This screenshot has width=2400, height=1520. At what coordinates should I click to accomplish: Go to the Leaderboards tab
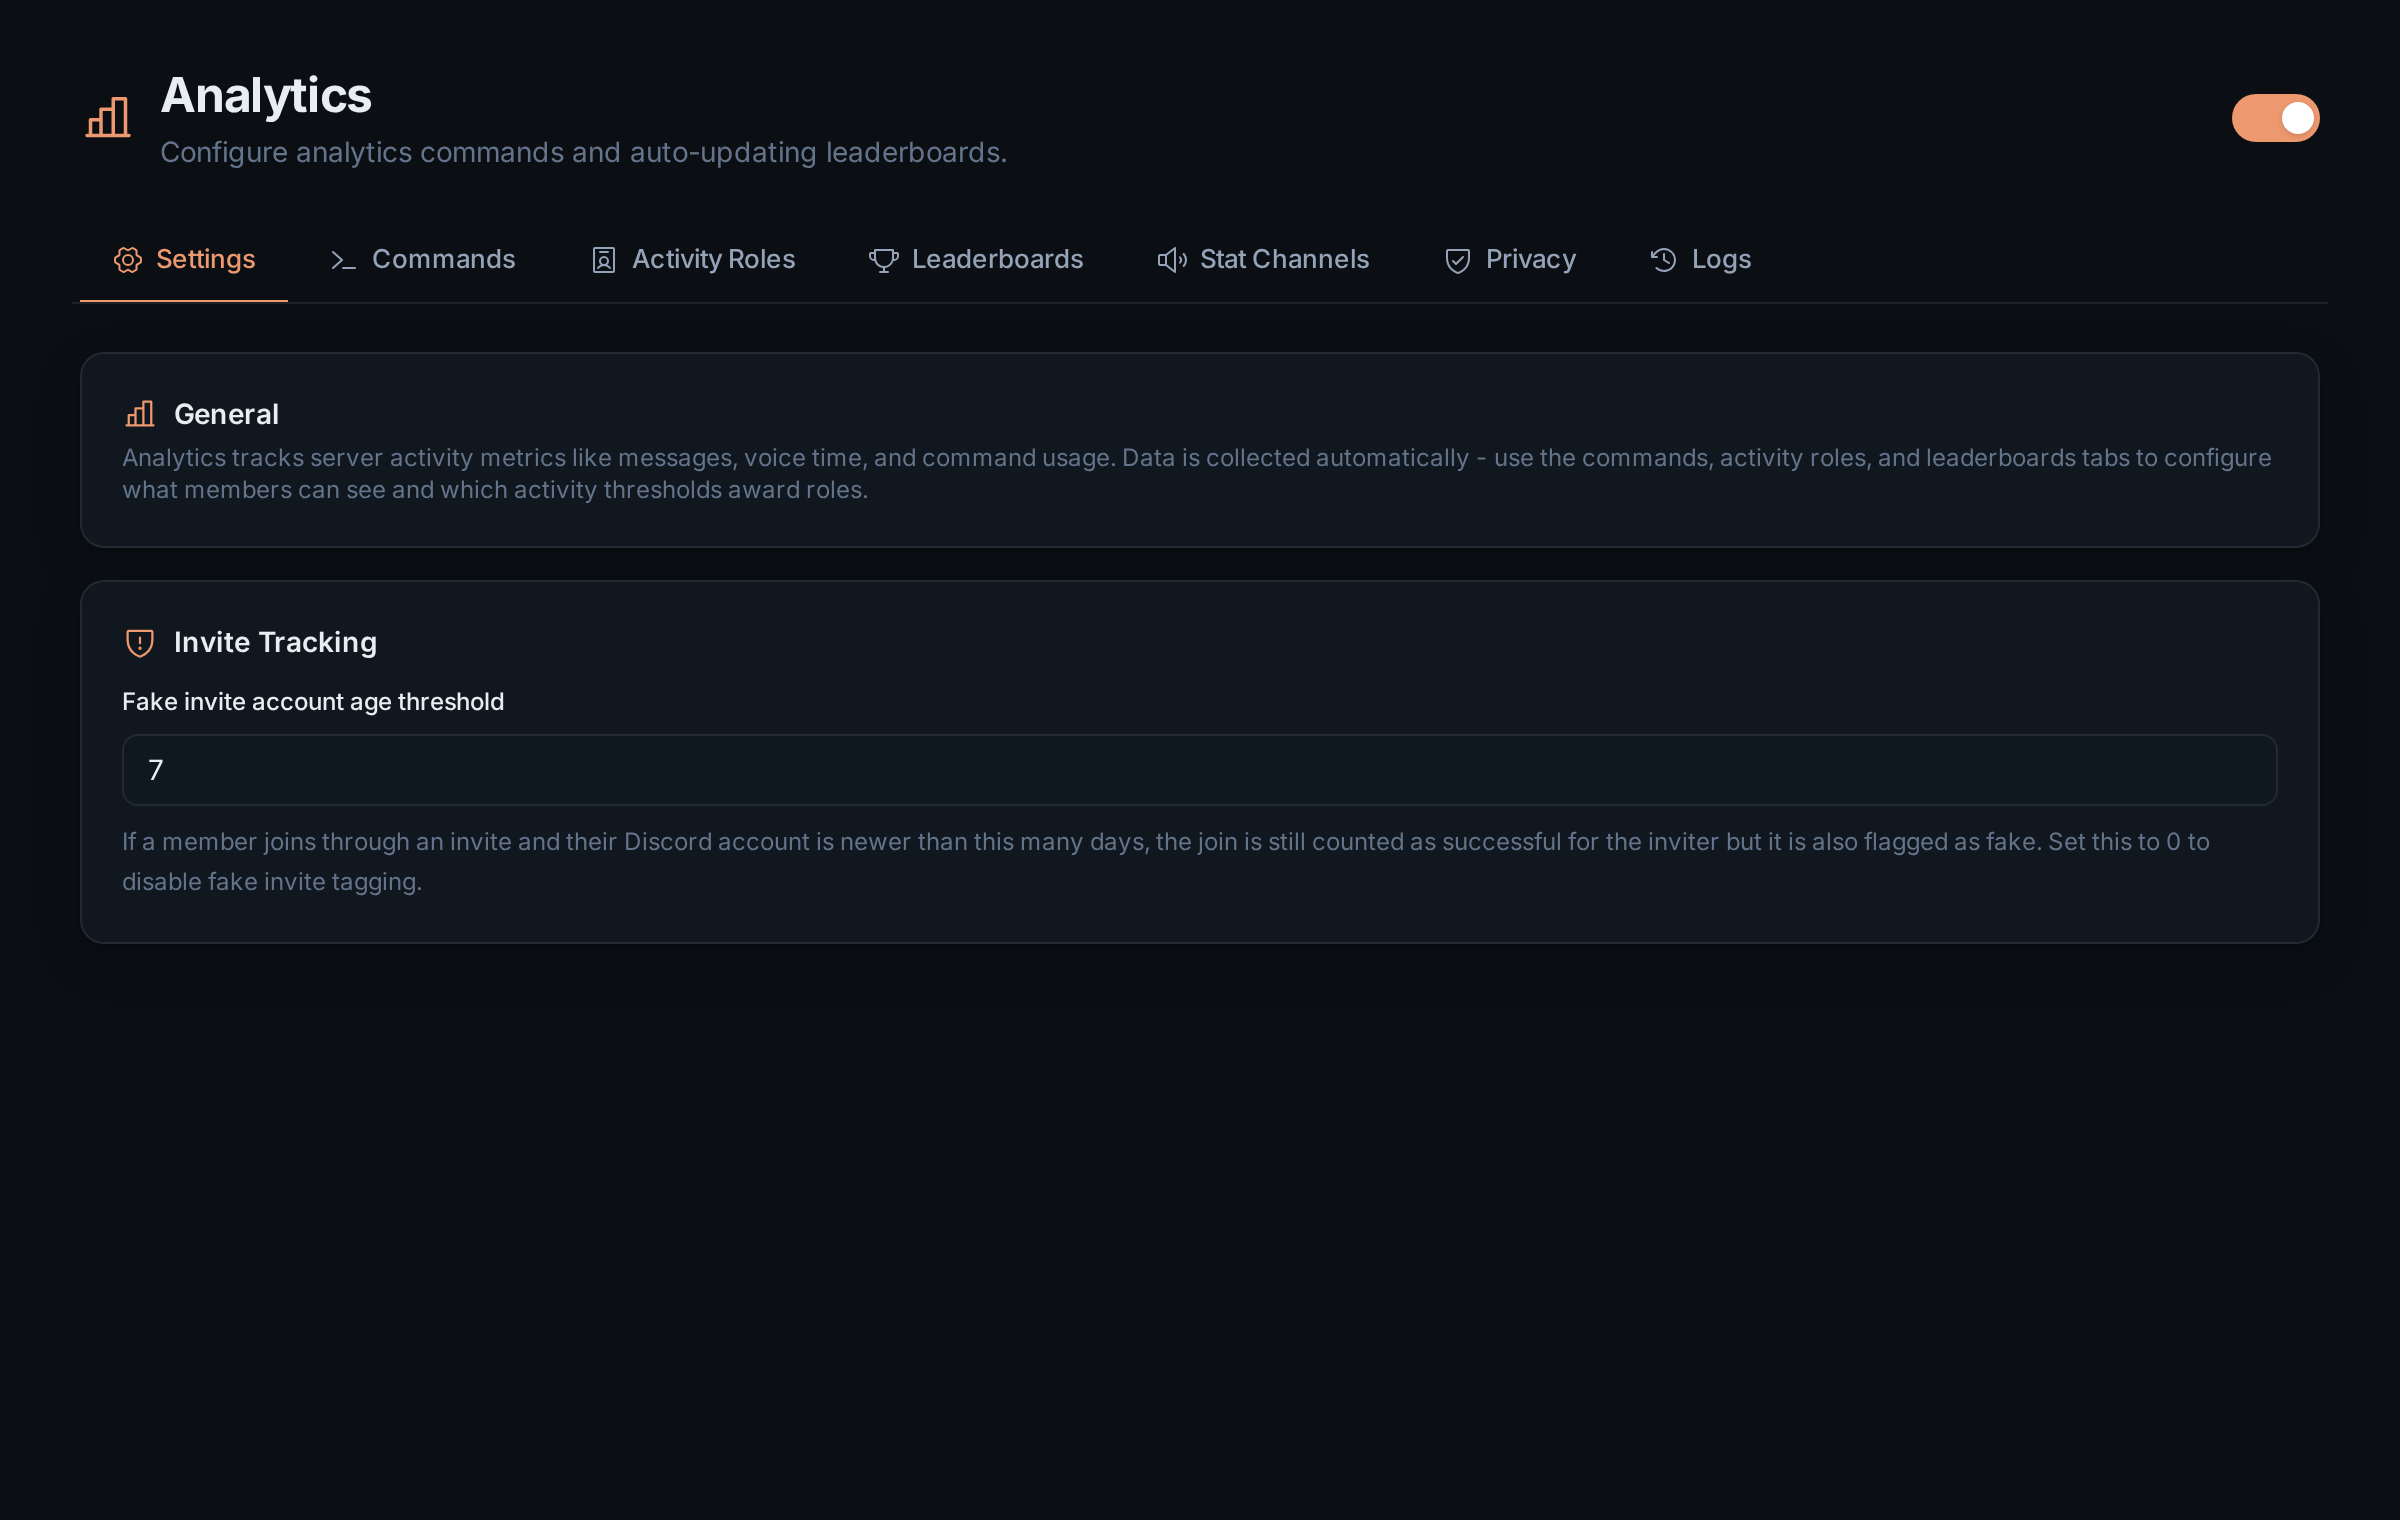(976, 260)
